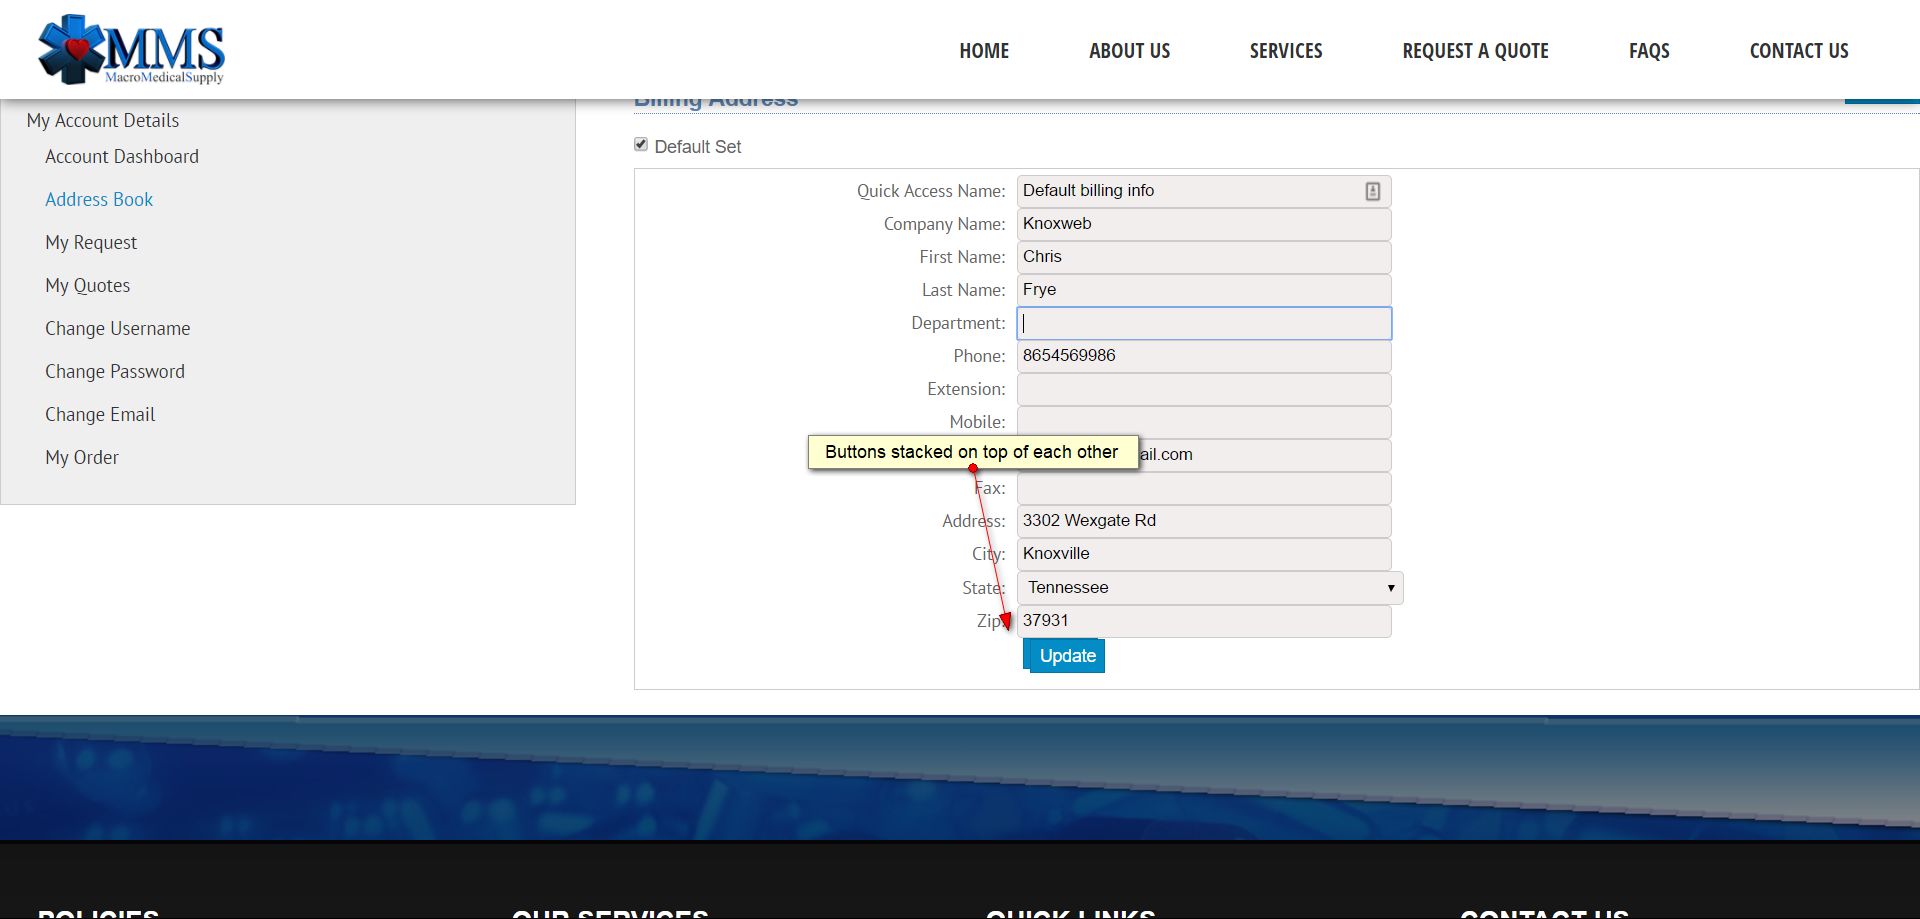
Task: Focus the Extension input field
Action: (1204, 389)
